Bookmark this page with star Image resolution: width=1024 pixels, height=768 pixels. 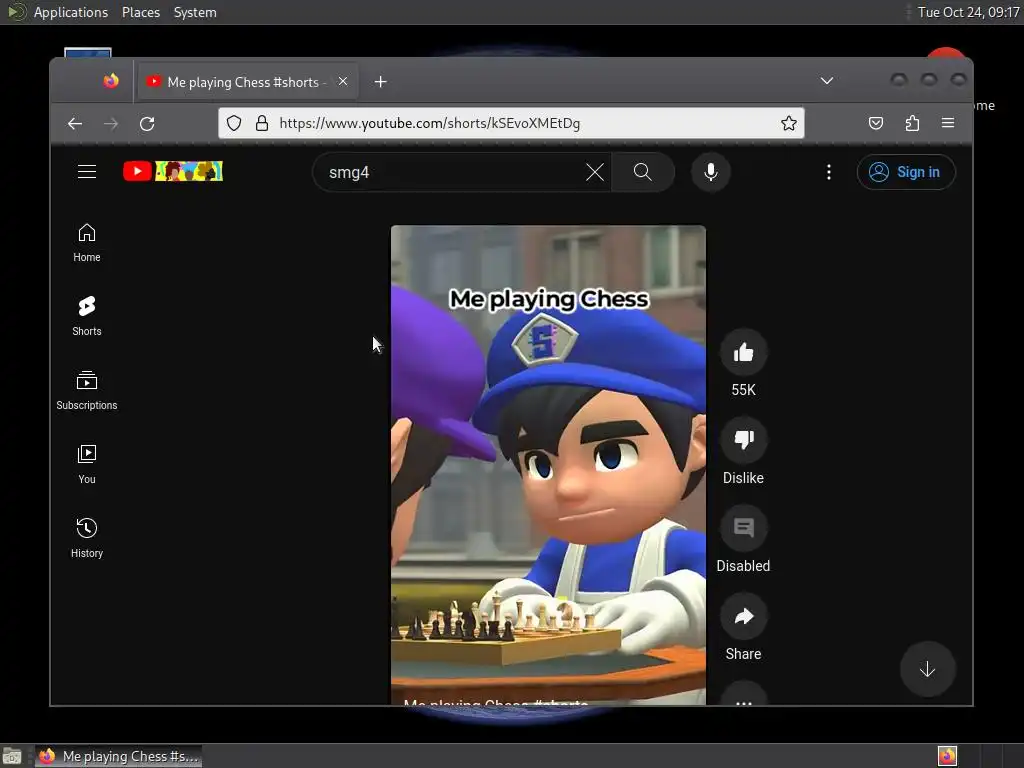click(789, 123)
